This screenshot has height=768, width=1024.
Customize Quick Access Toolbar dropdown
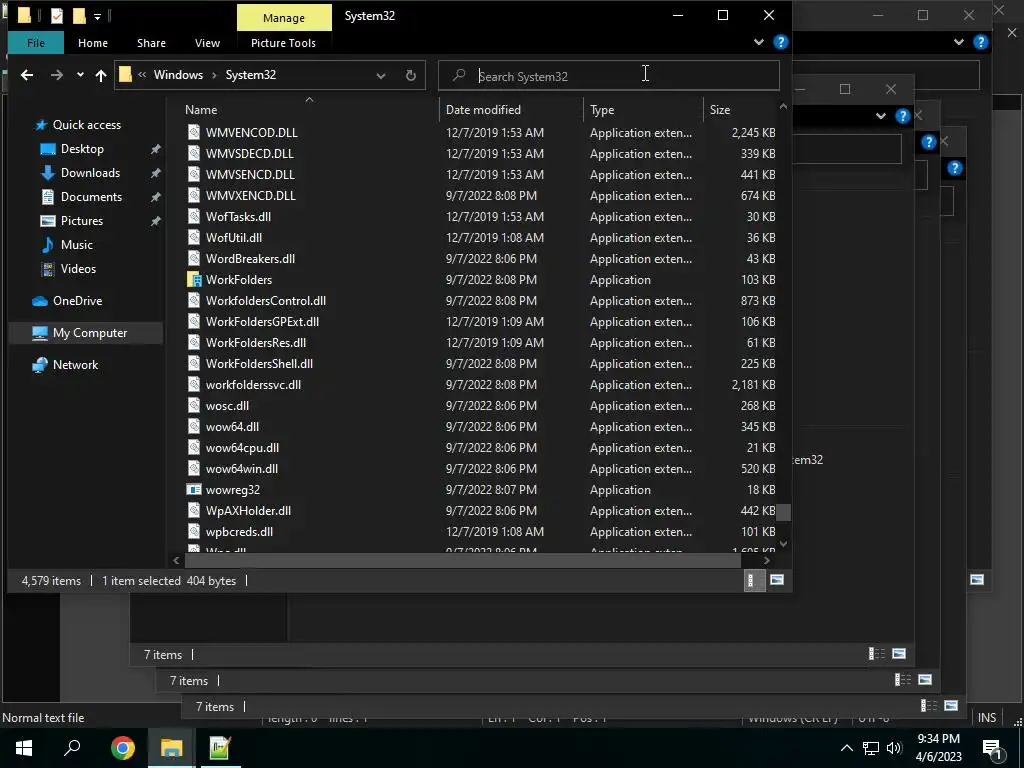click(x=97, y=16)
